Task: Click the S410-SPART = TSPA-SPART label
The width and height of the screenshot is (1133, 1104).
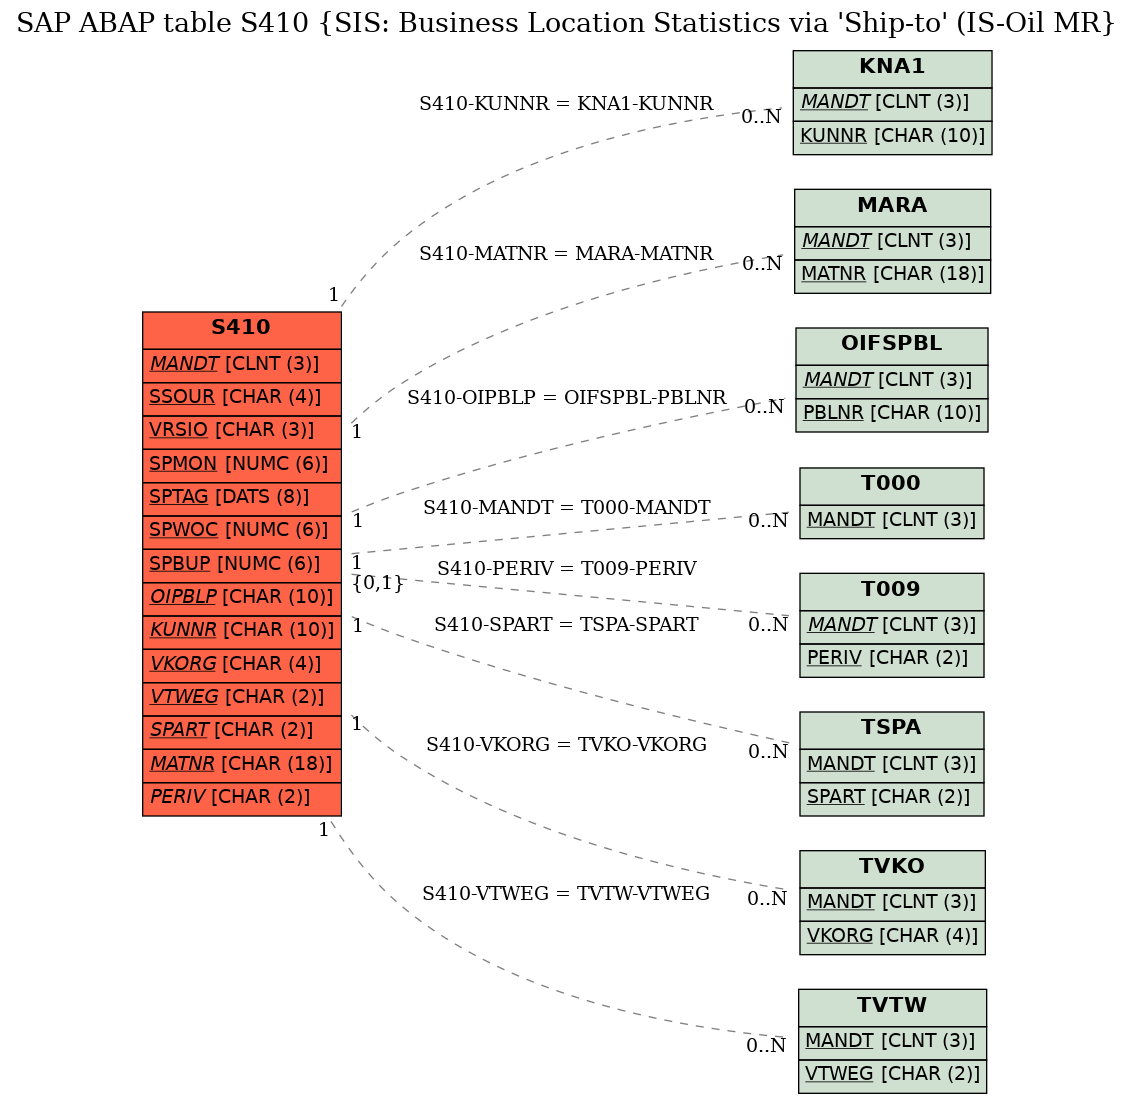Action: (x=566, y=624)
